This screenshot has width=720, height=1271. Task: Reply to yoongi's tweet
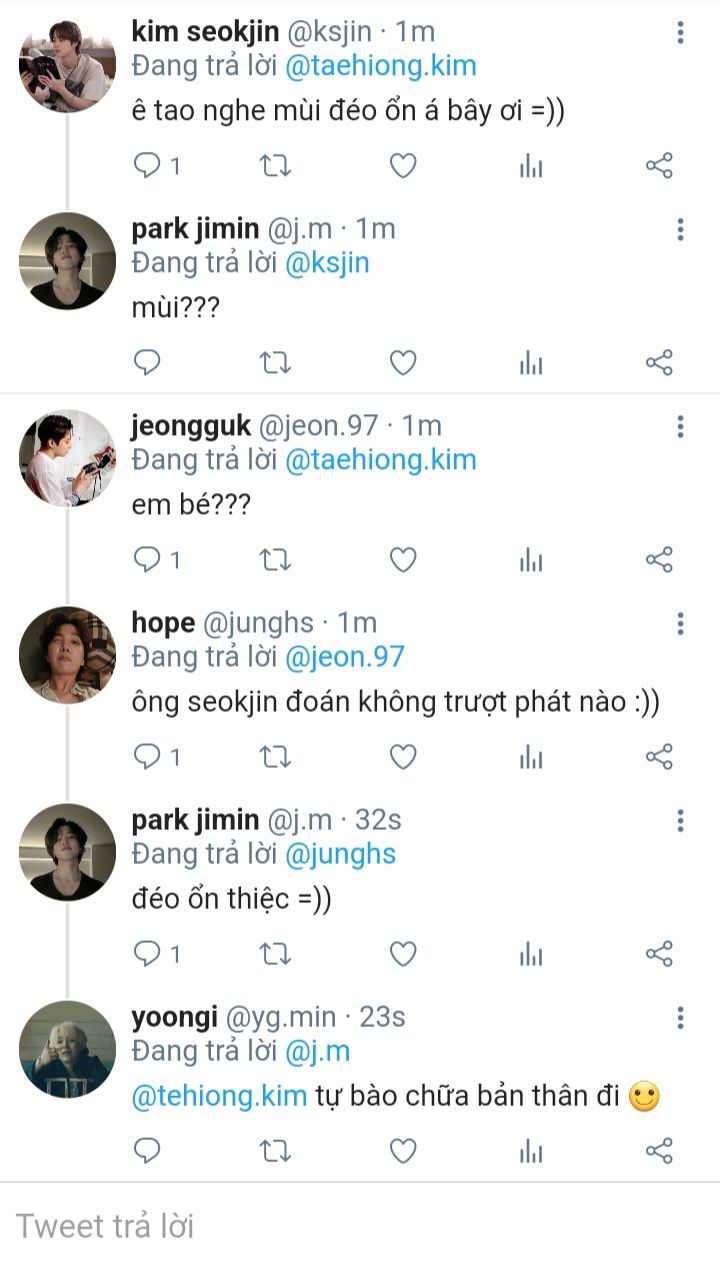coord(148,1152)
